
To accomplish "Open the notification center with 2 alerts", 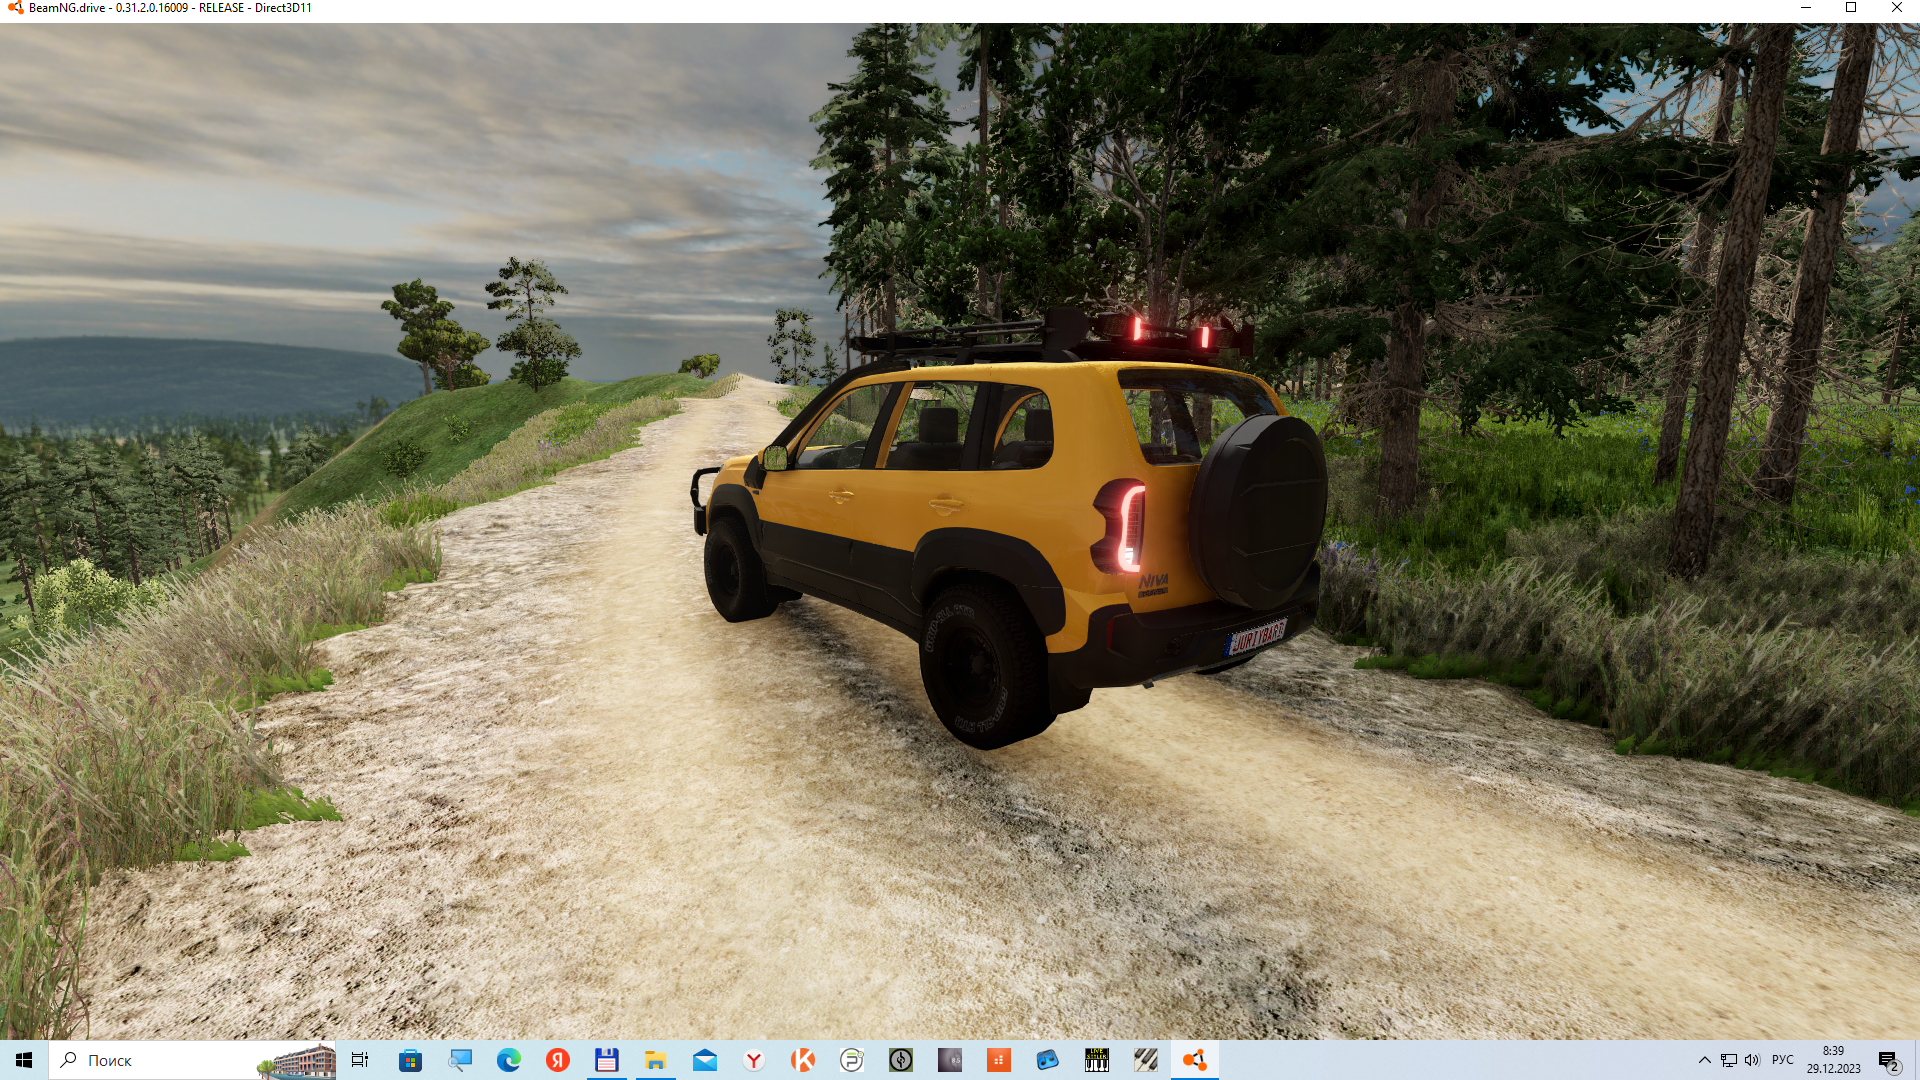I will pos(1888,1060).
